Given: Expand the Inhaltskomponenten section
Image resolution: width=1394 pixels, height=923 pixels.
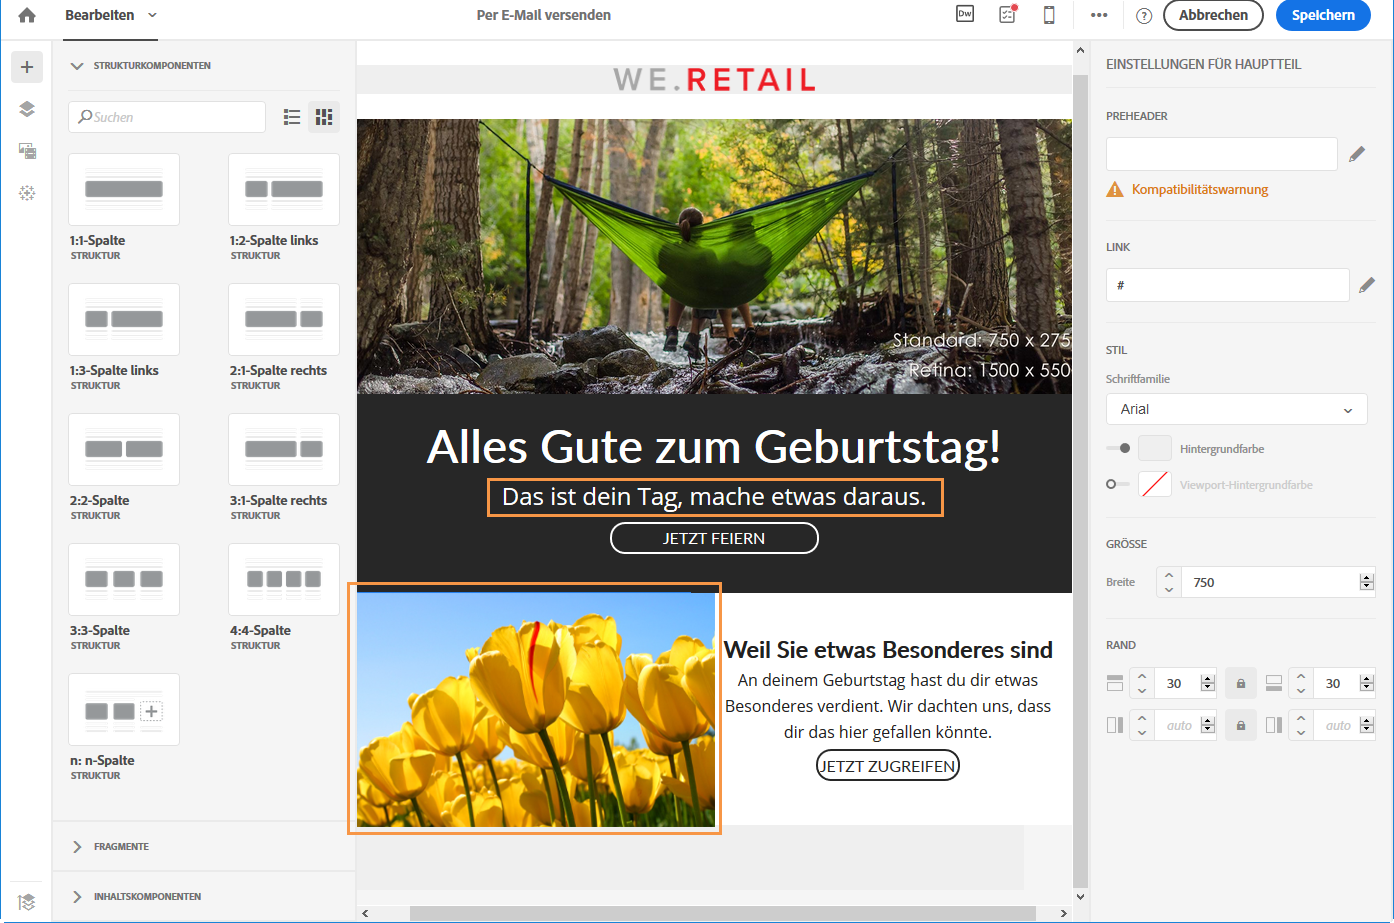Looking at the screenshot, I should [146, 897].
